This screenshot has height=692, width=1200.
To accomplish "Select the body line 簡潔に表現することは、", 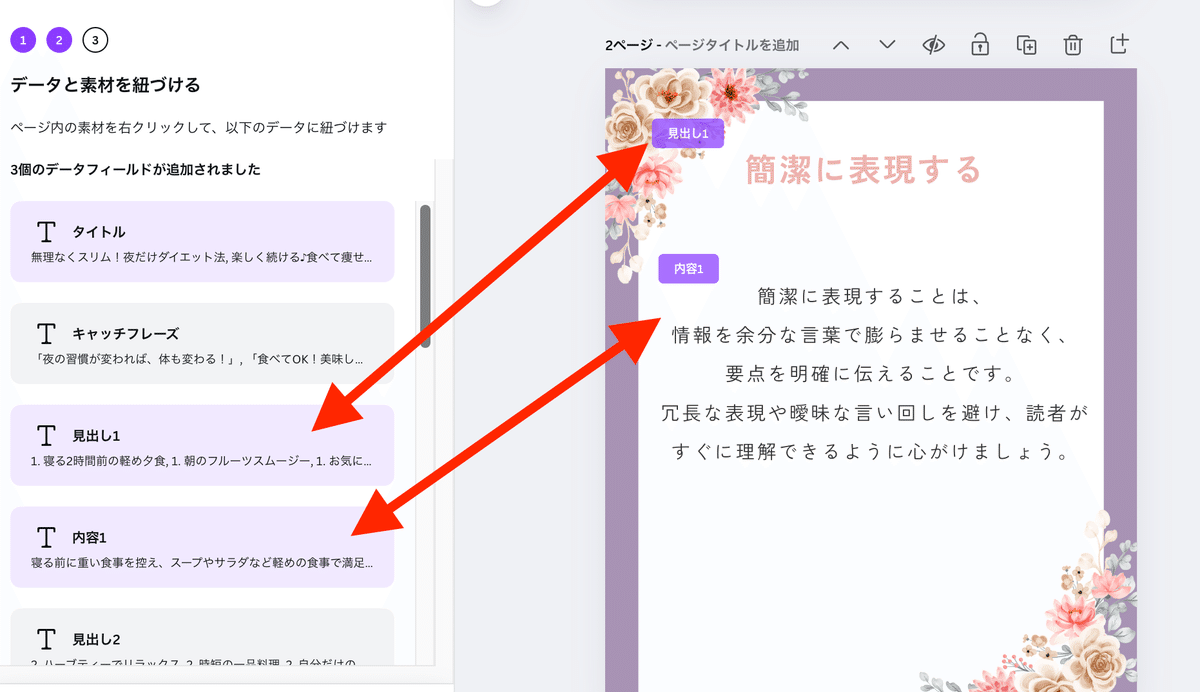I will [x=872, y=296].
